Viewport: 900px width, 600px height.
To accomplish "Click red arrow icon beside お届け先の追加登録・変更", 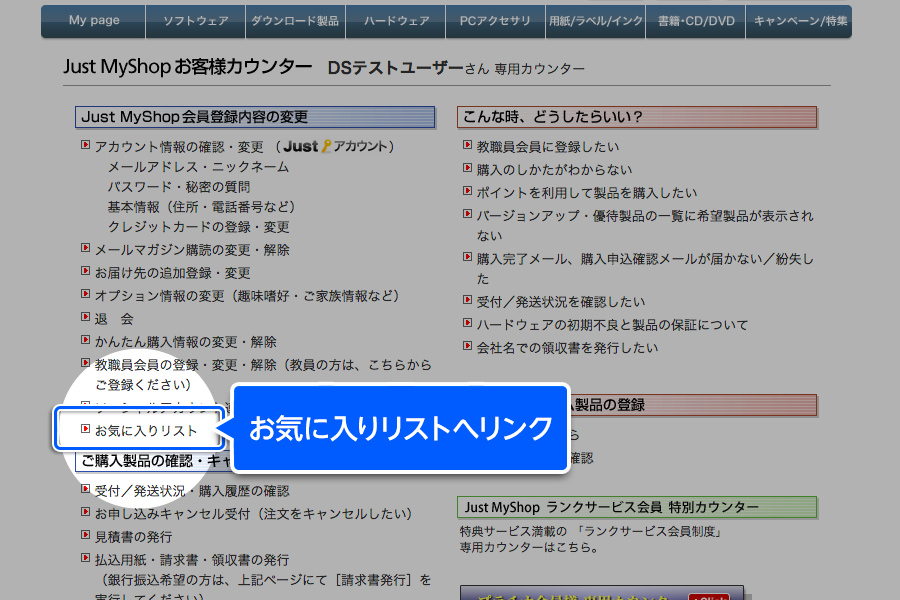I will tap(86, 271).
